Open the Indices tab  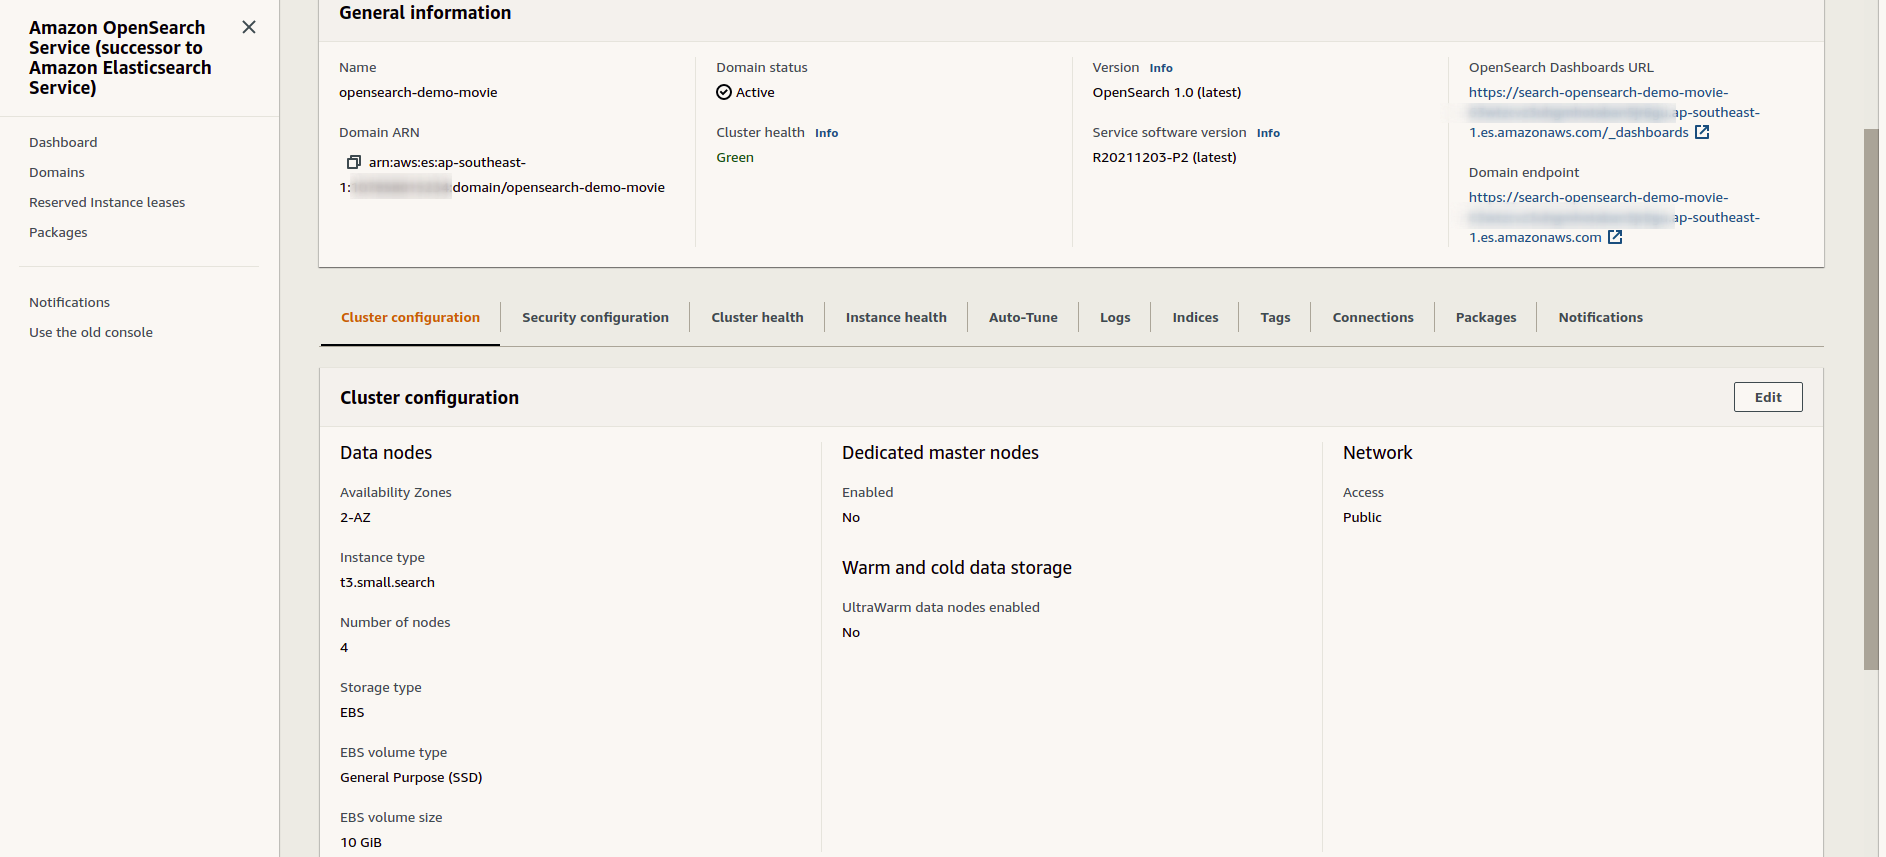pyautogui.click(x=1195, y=317)
